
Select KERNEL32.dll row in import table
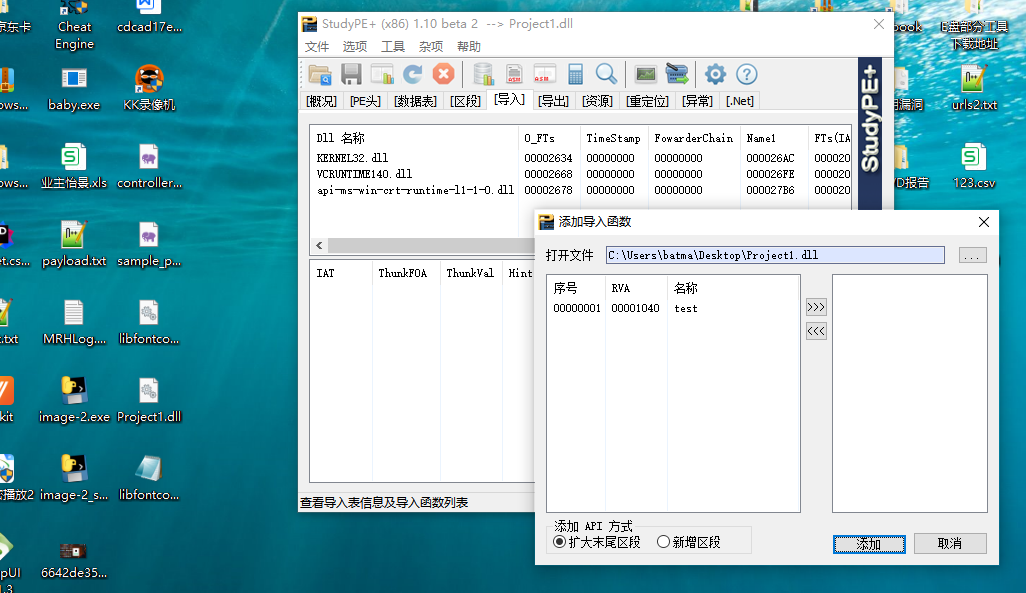(580, 158)
